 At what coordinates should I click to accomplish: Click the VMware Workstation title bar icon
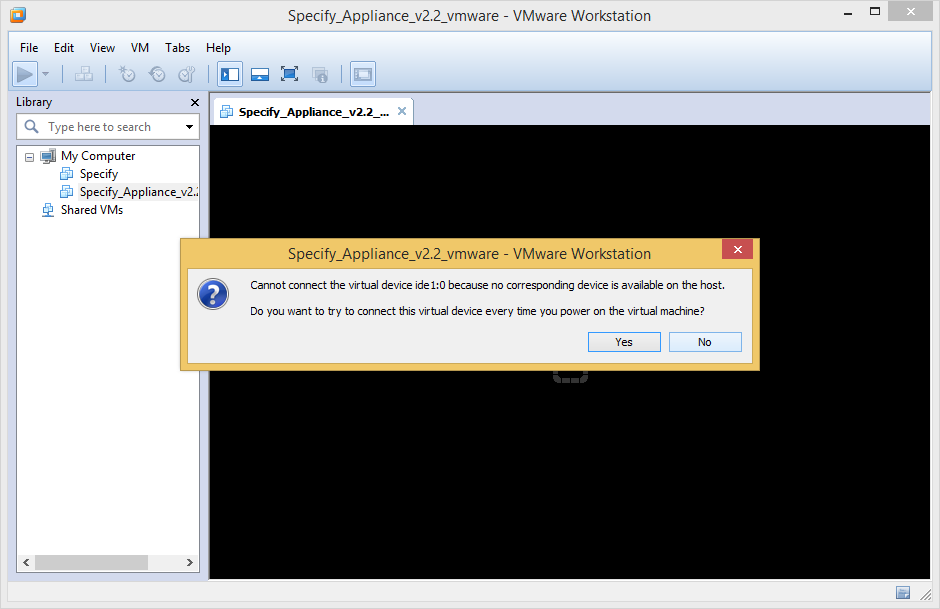[18, 15]
